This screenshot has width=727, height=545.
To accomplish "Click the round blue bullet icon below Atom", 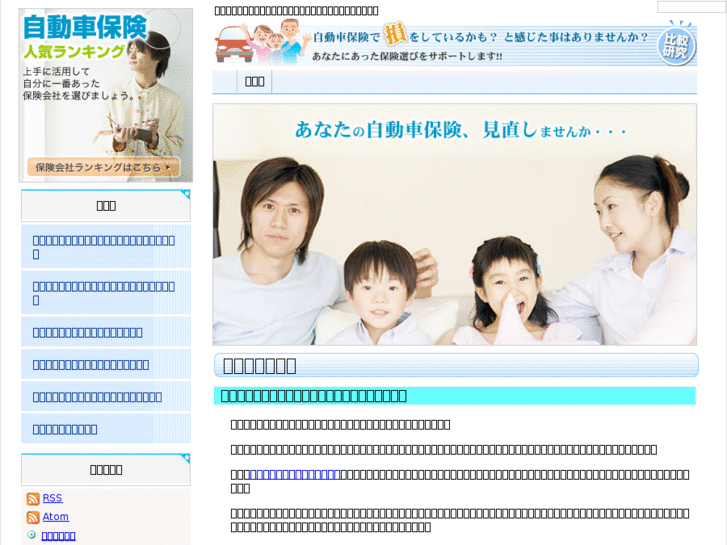I will coord(32,535).
